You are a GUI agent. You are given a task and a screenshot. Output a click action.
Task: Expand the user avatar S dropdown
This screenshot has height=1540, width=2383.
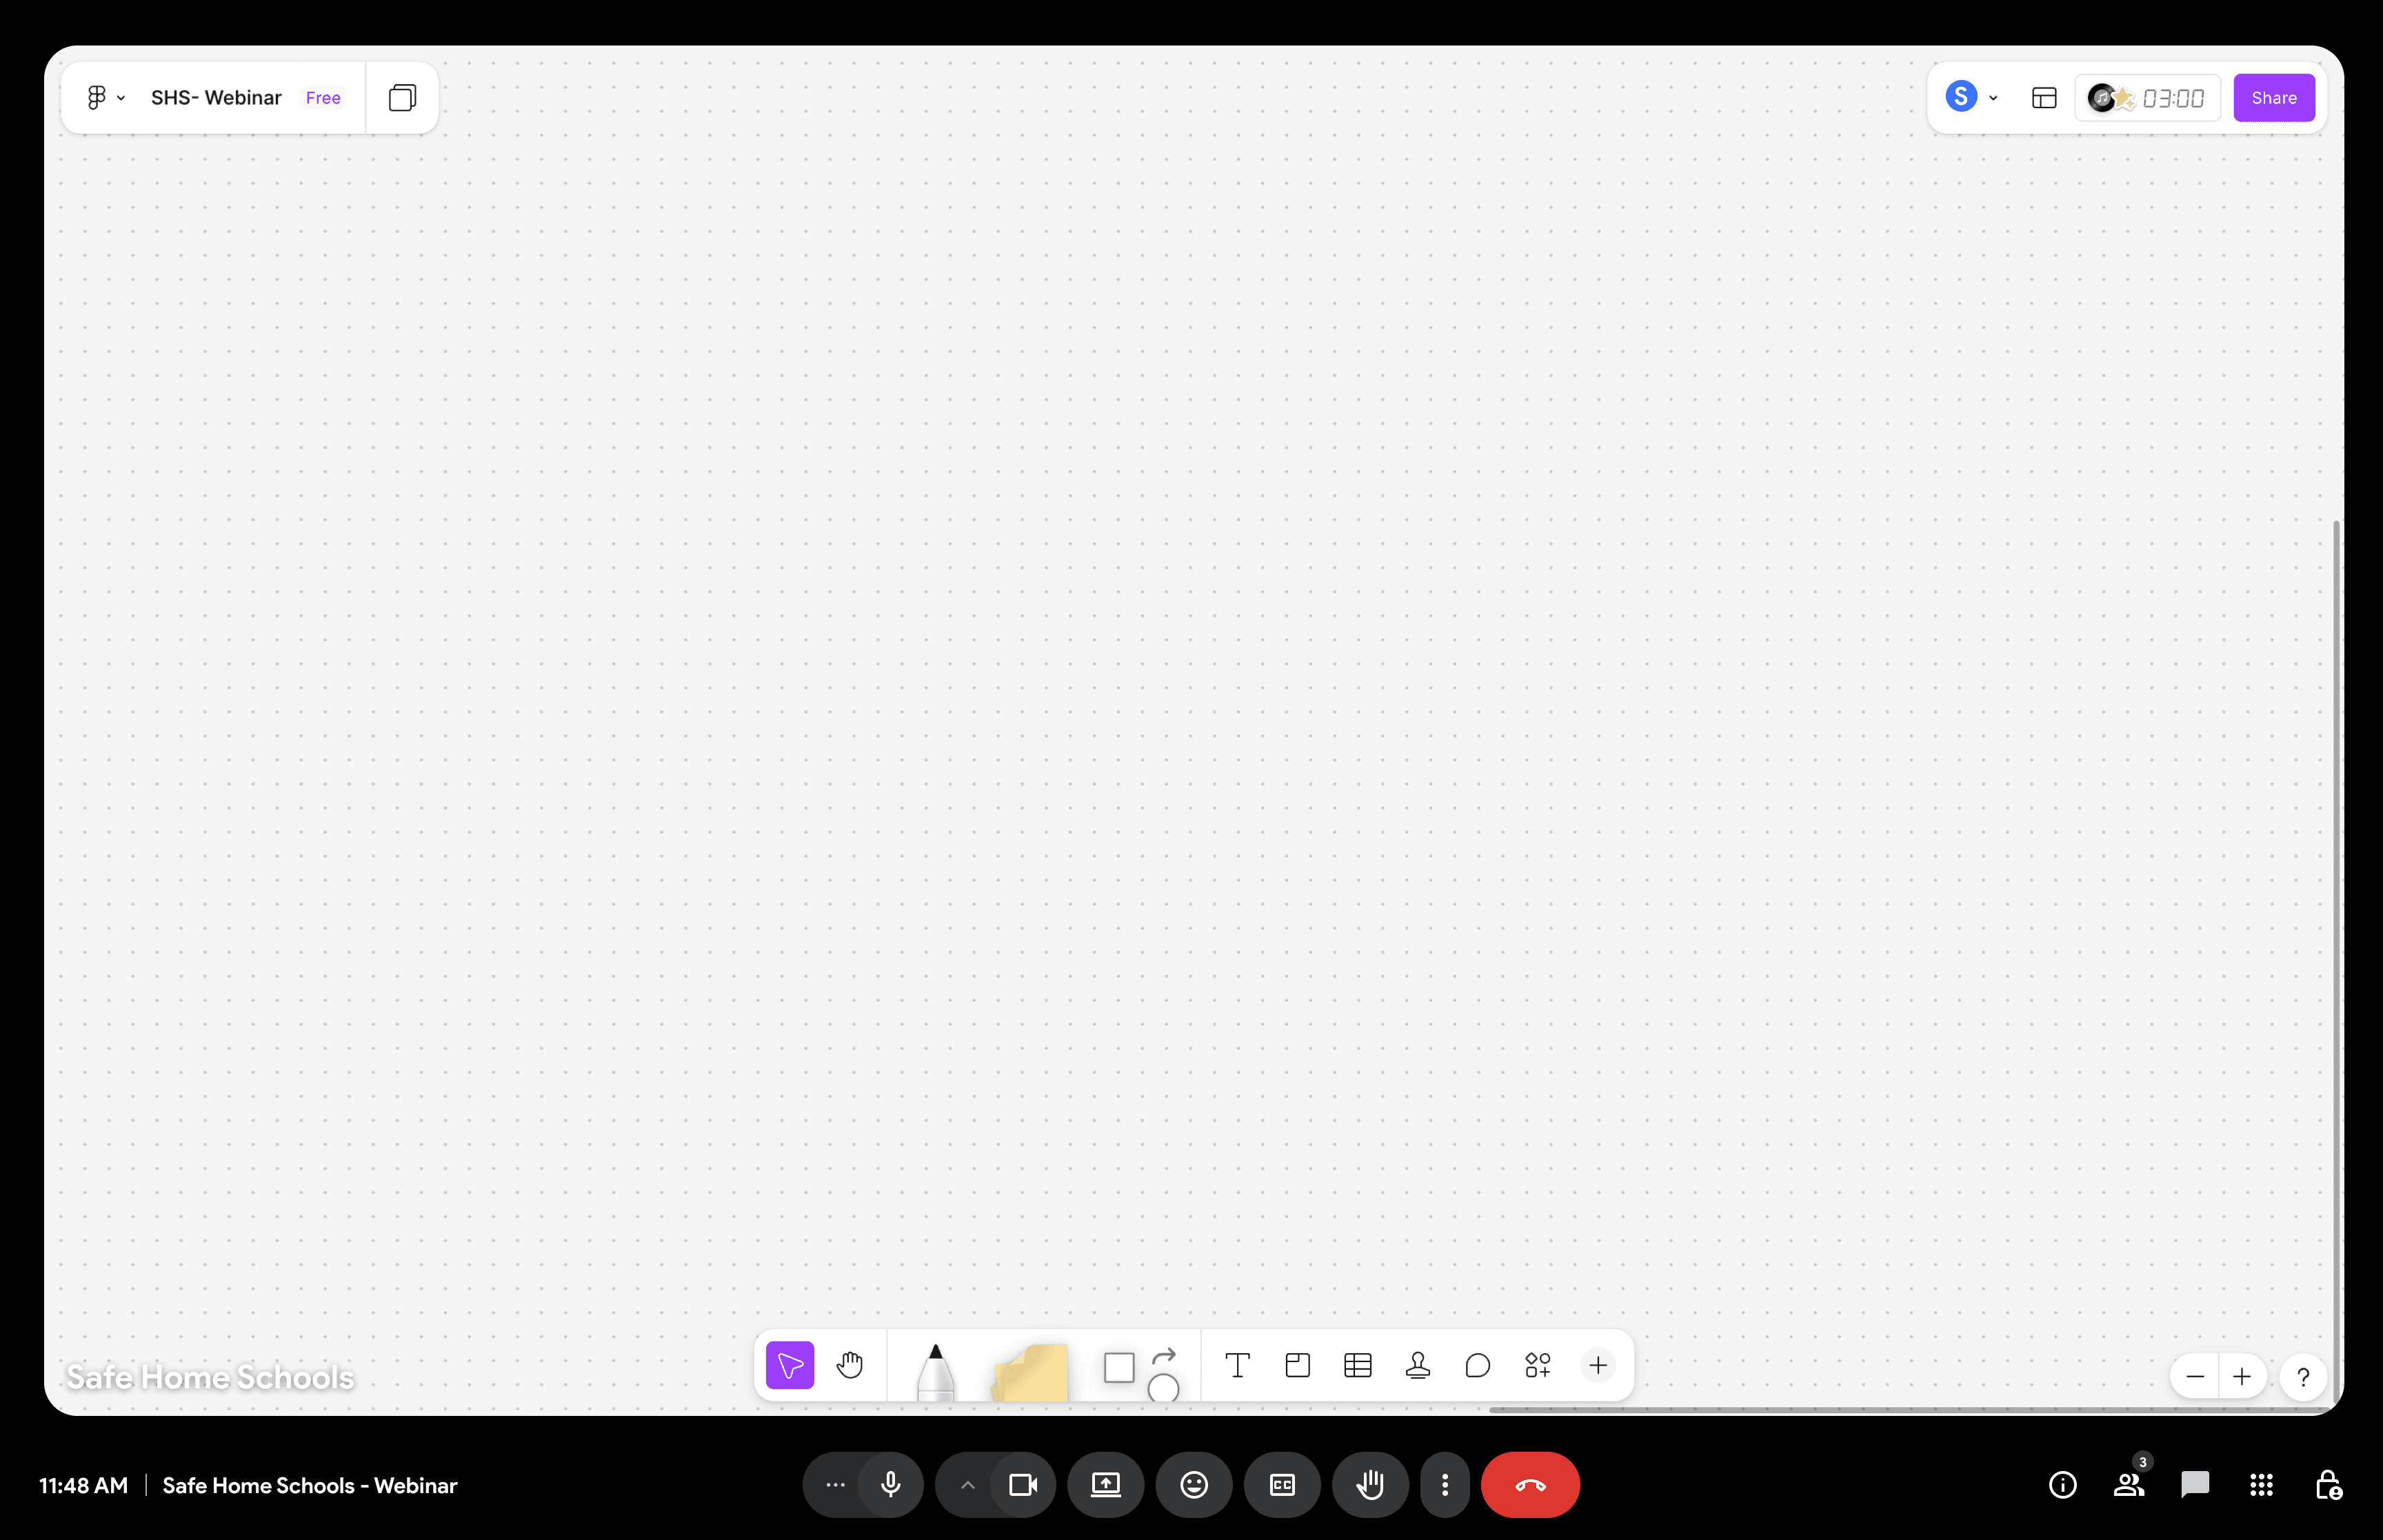(1992, 98)
